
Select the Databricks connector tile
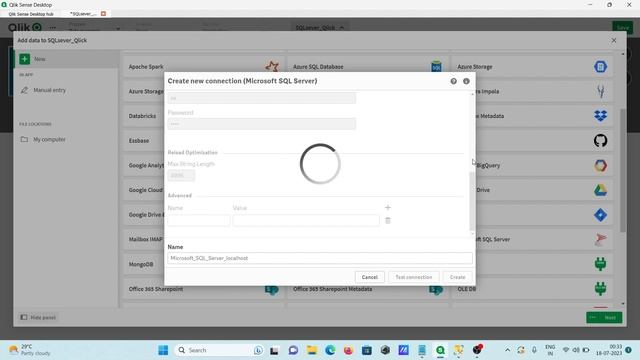point(145,116)
